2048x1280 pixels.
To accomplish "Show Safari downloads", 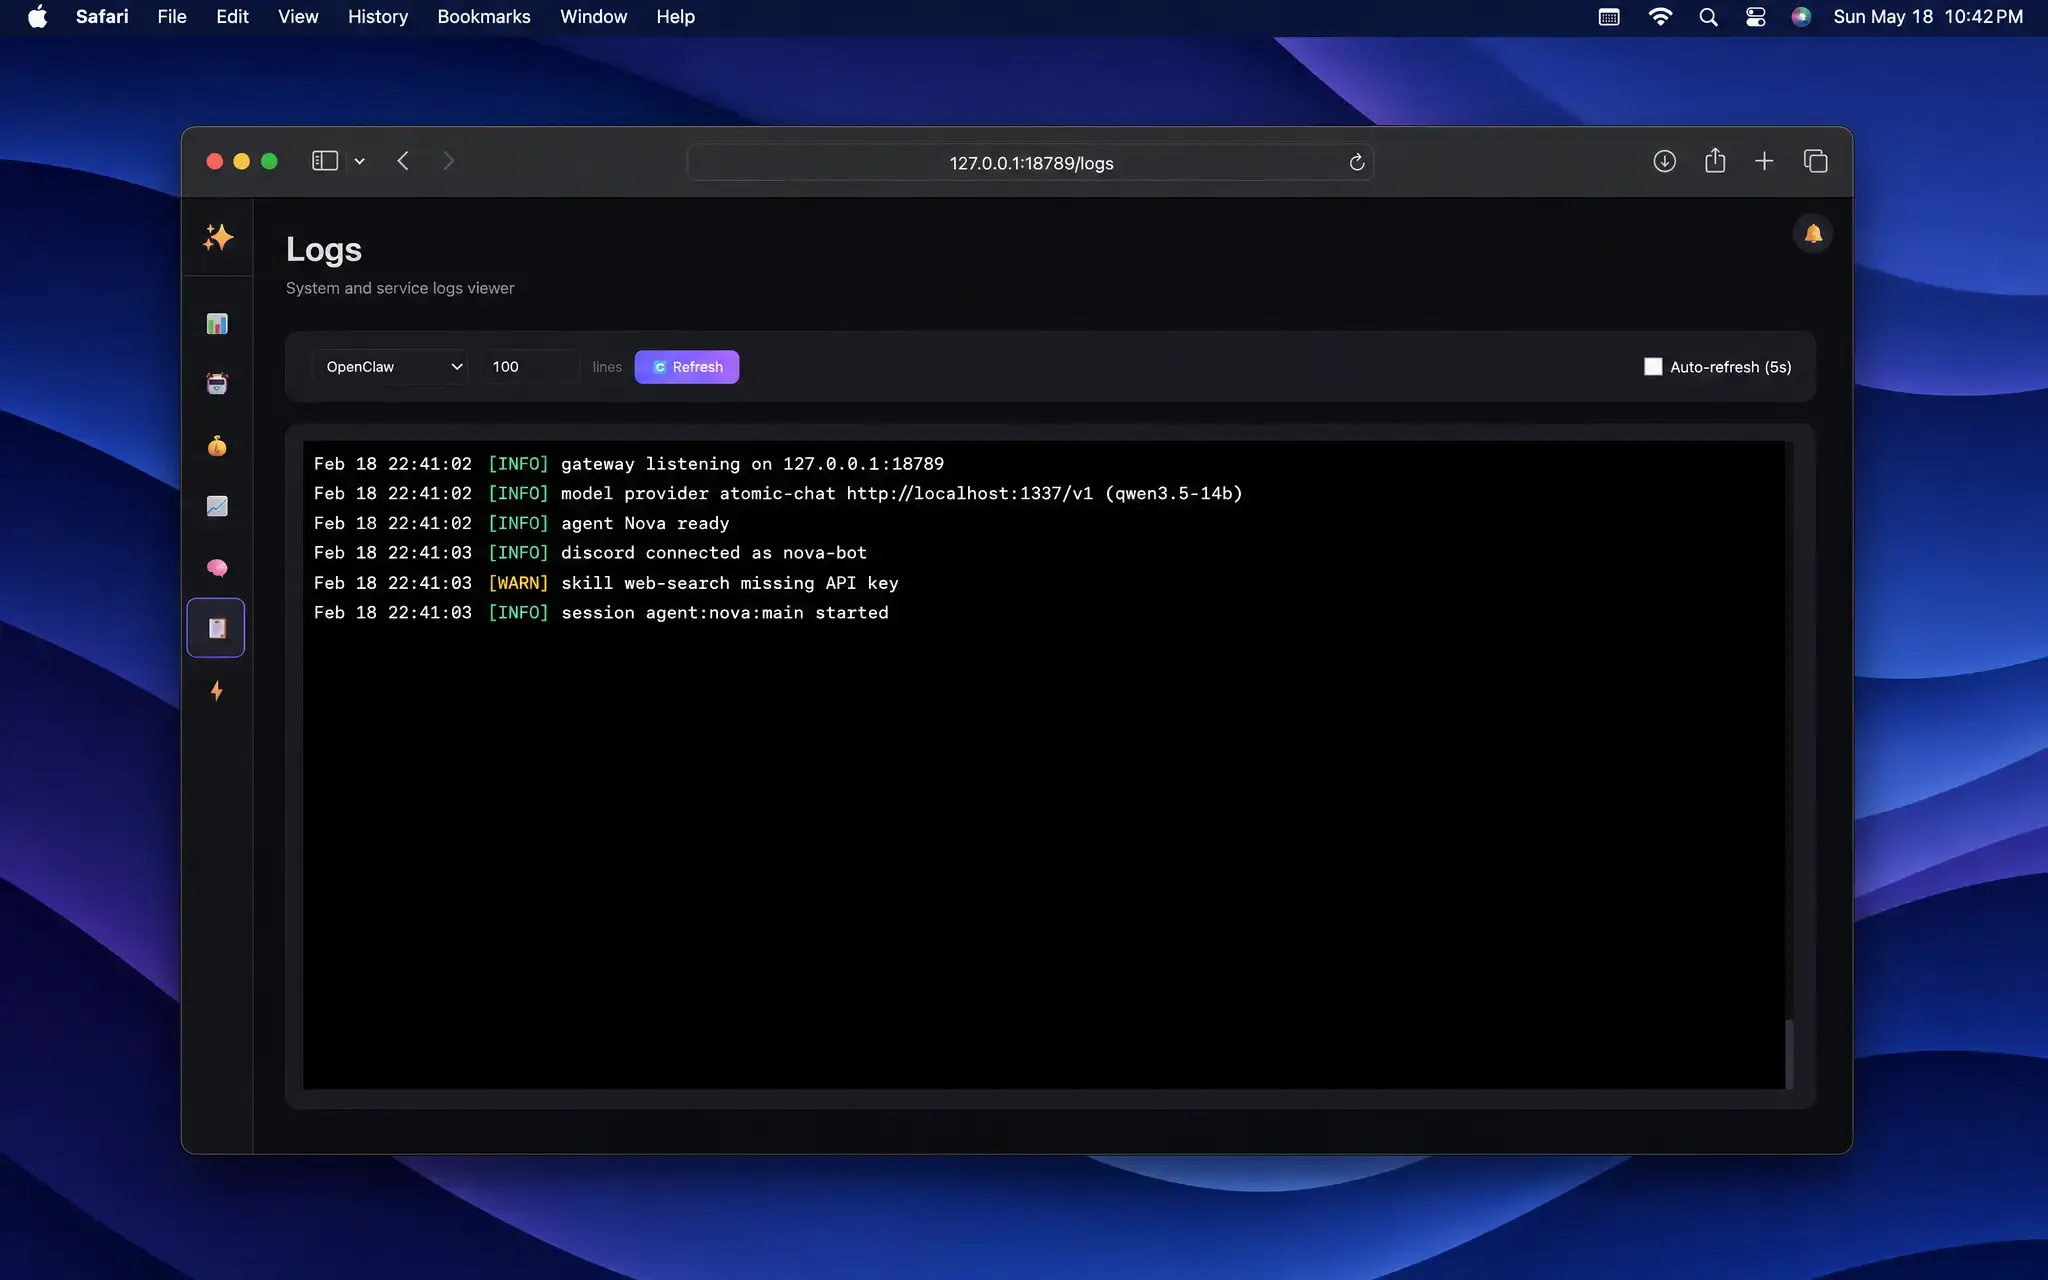I will [1664, 161].
